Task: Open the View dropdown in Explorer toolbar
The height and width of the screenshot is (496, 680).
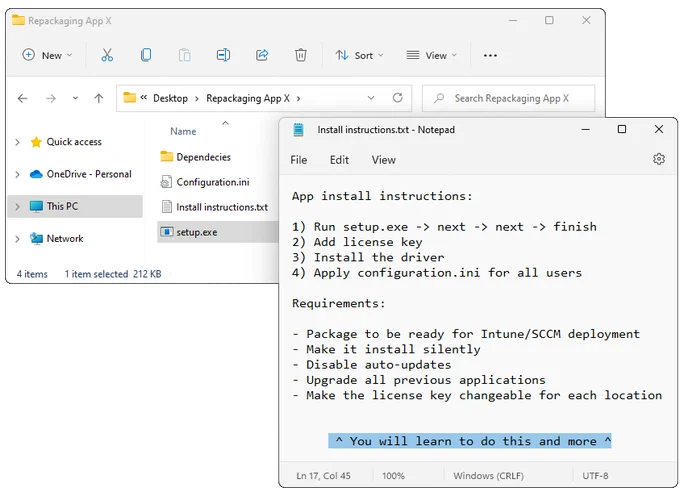Action: (x=432, y=55)
